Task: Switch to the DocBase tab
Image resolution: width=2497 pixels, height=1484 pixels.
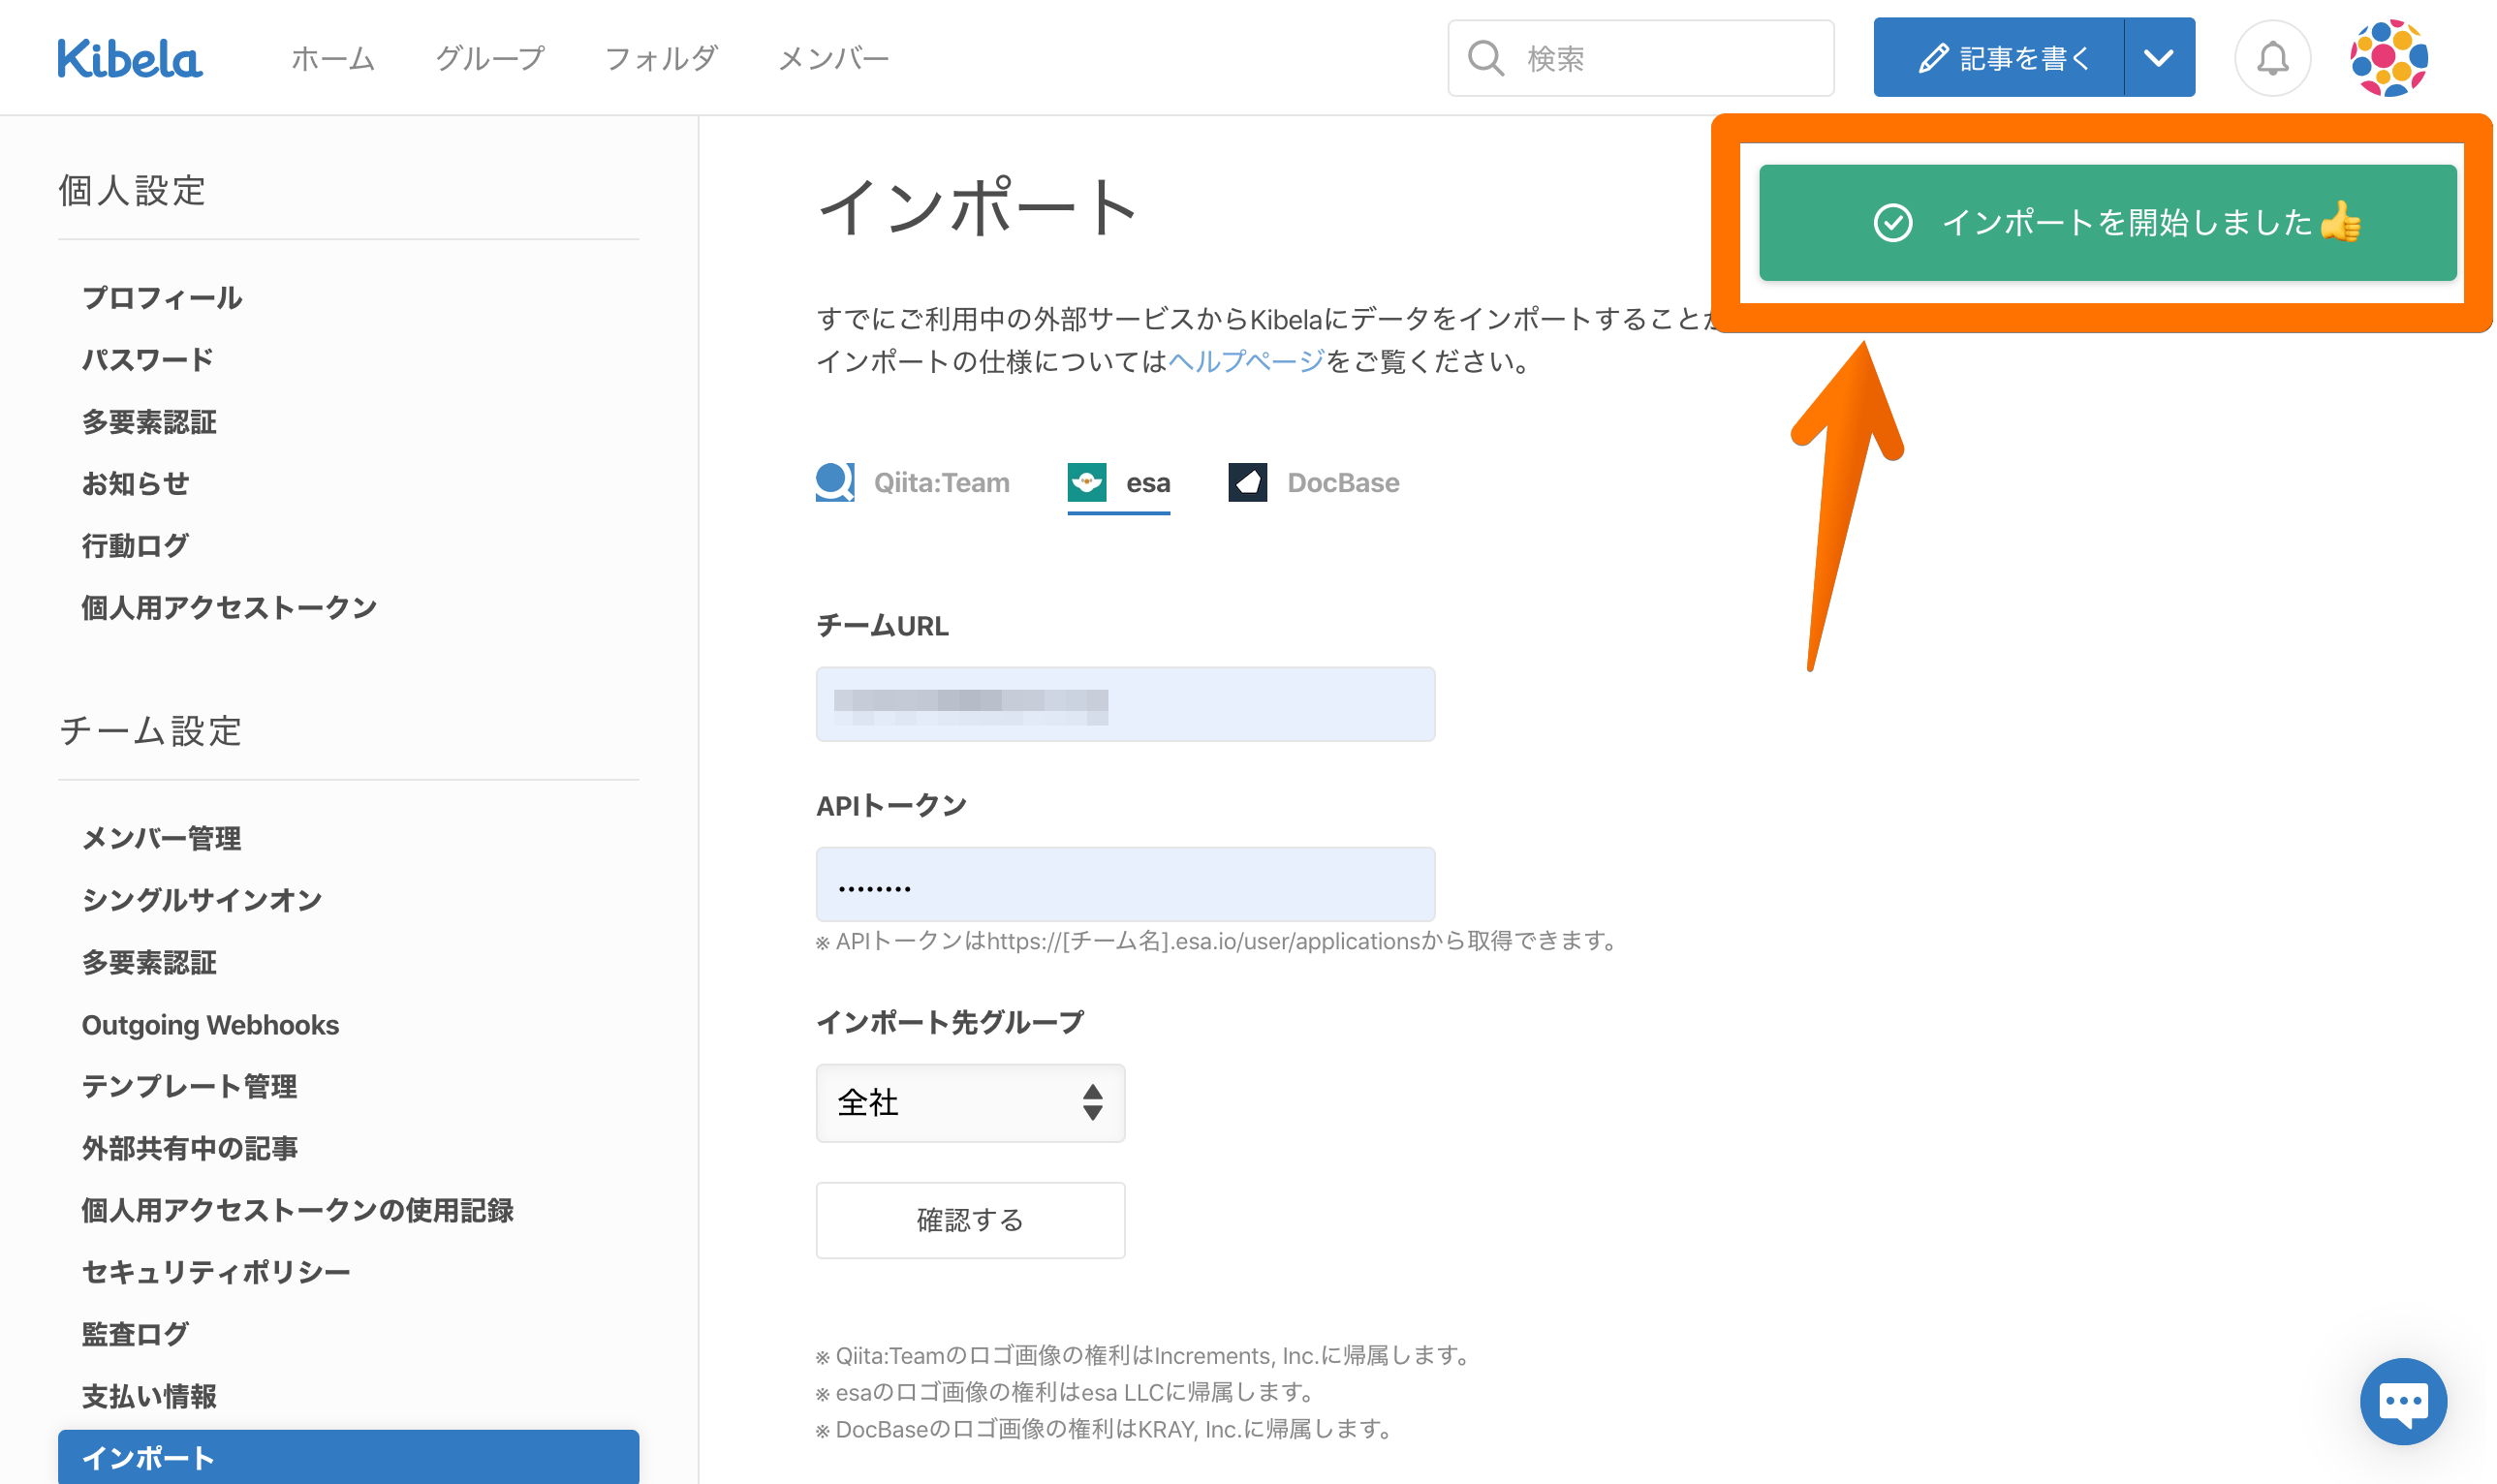Action: [1341, 483]
